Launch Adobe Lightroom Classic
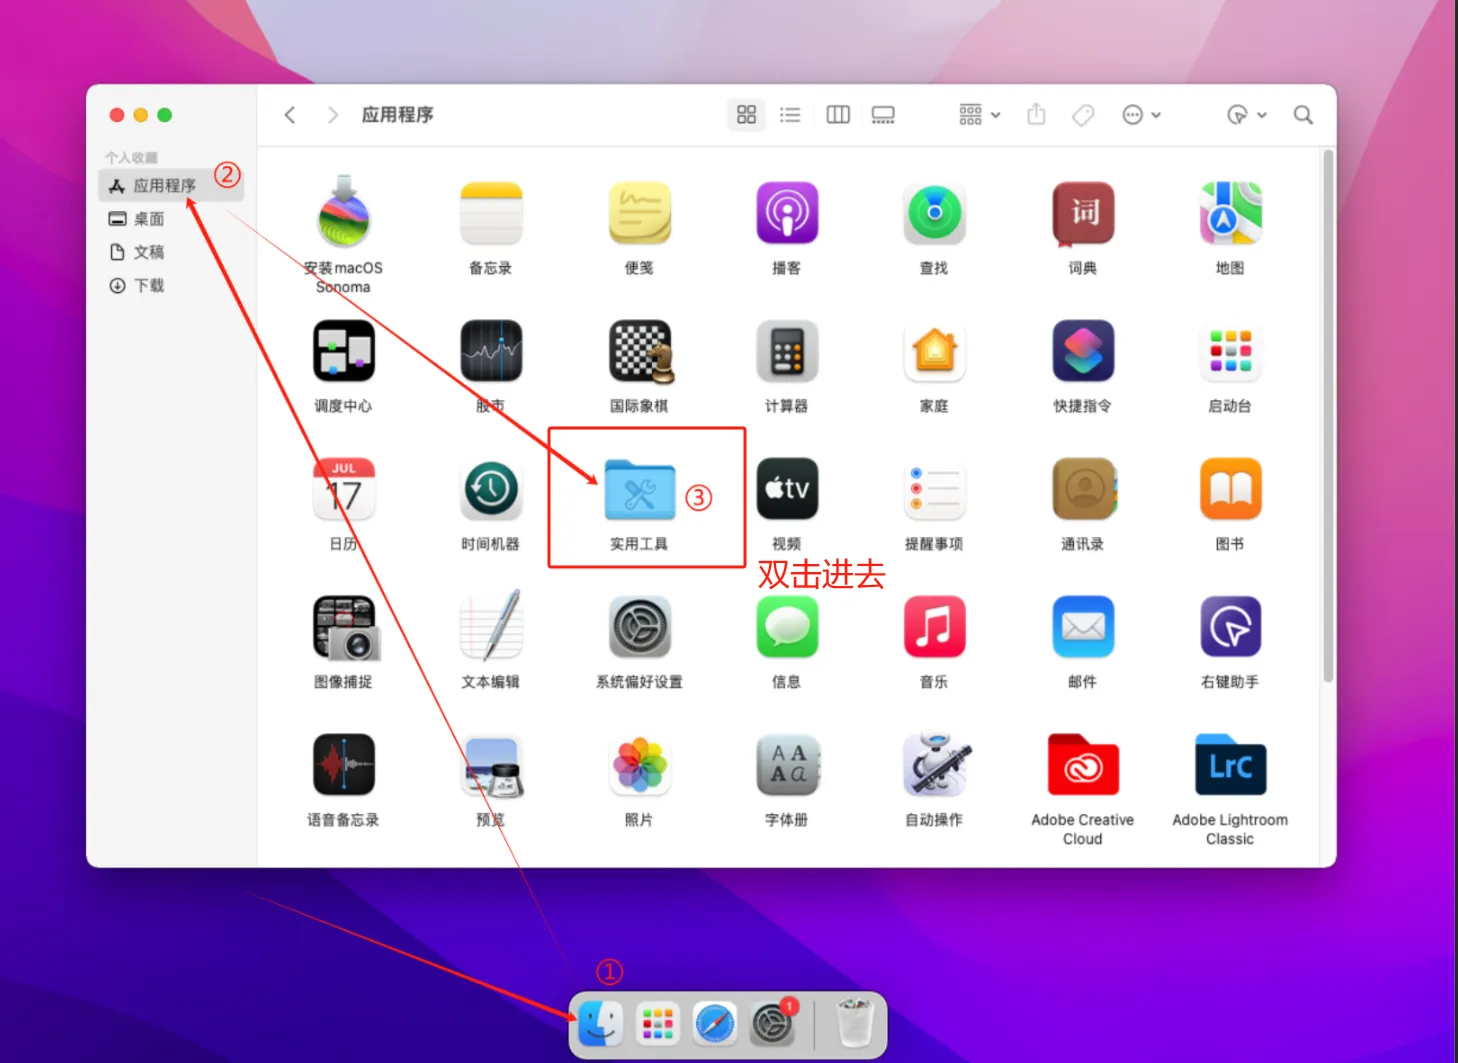The width and height of the screenshot is (1458, 1063). tap(1230, 767)
